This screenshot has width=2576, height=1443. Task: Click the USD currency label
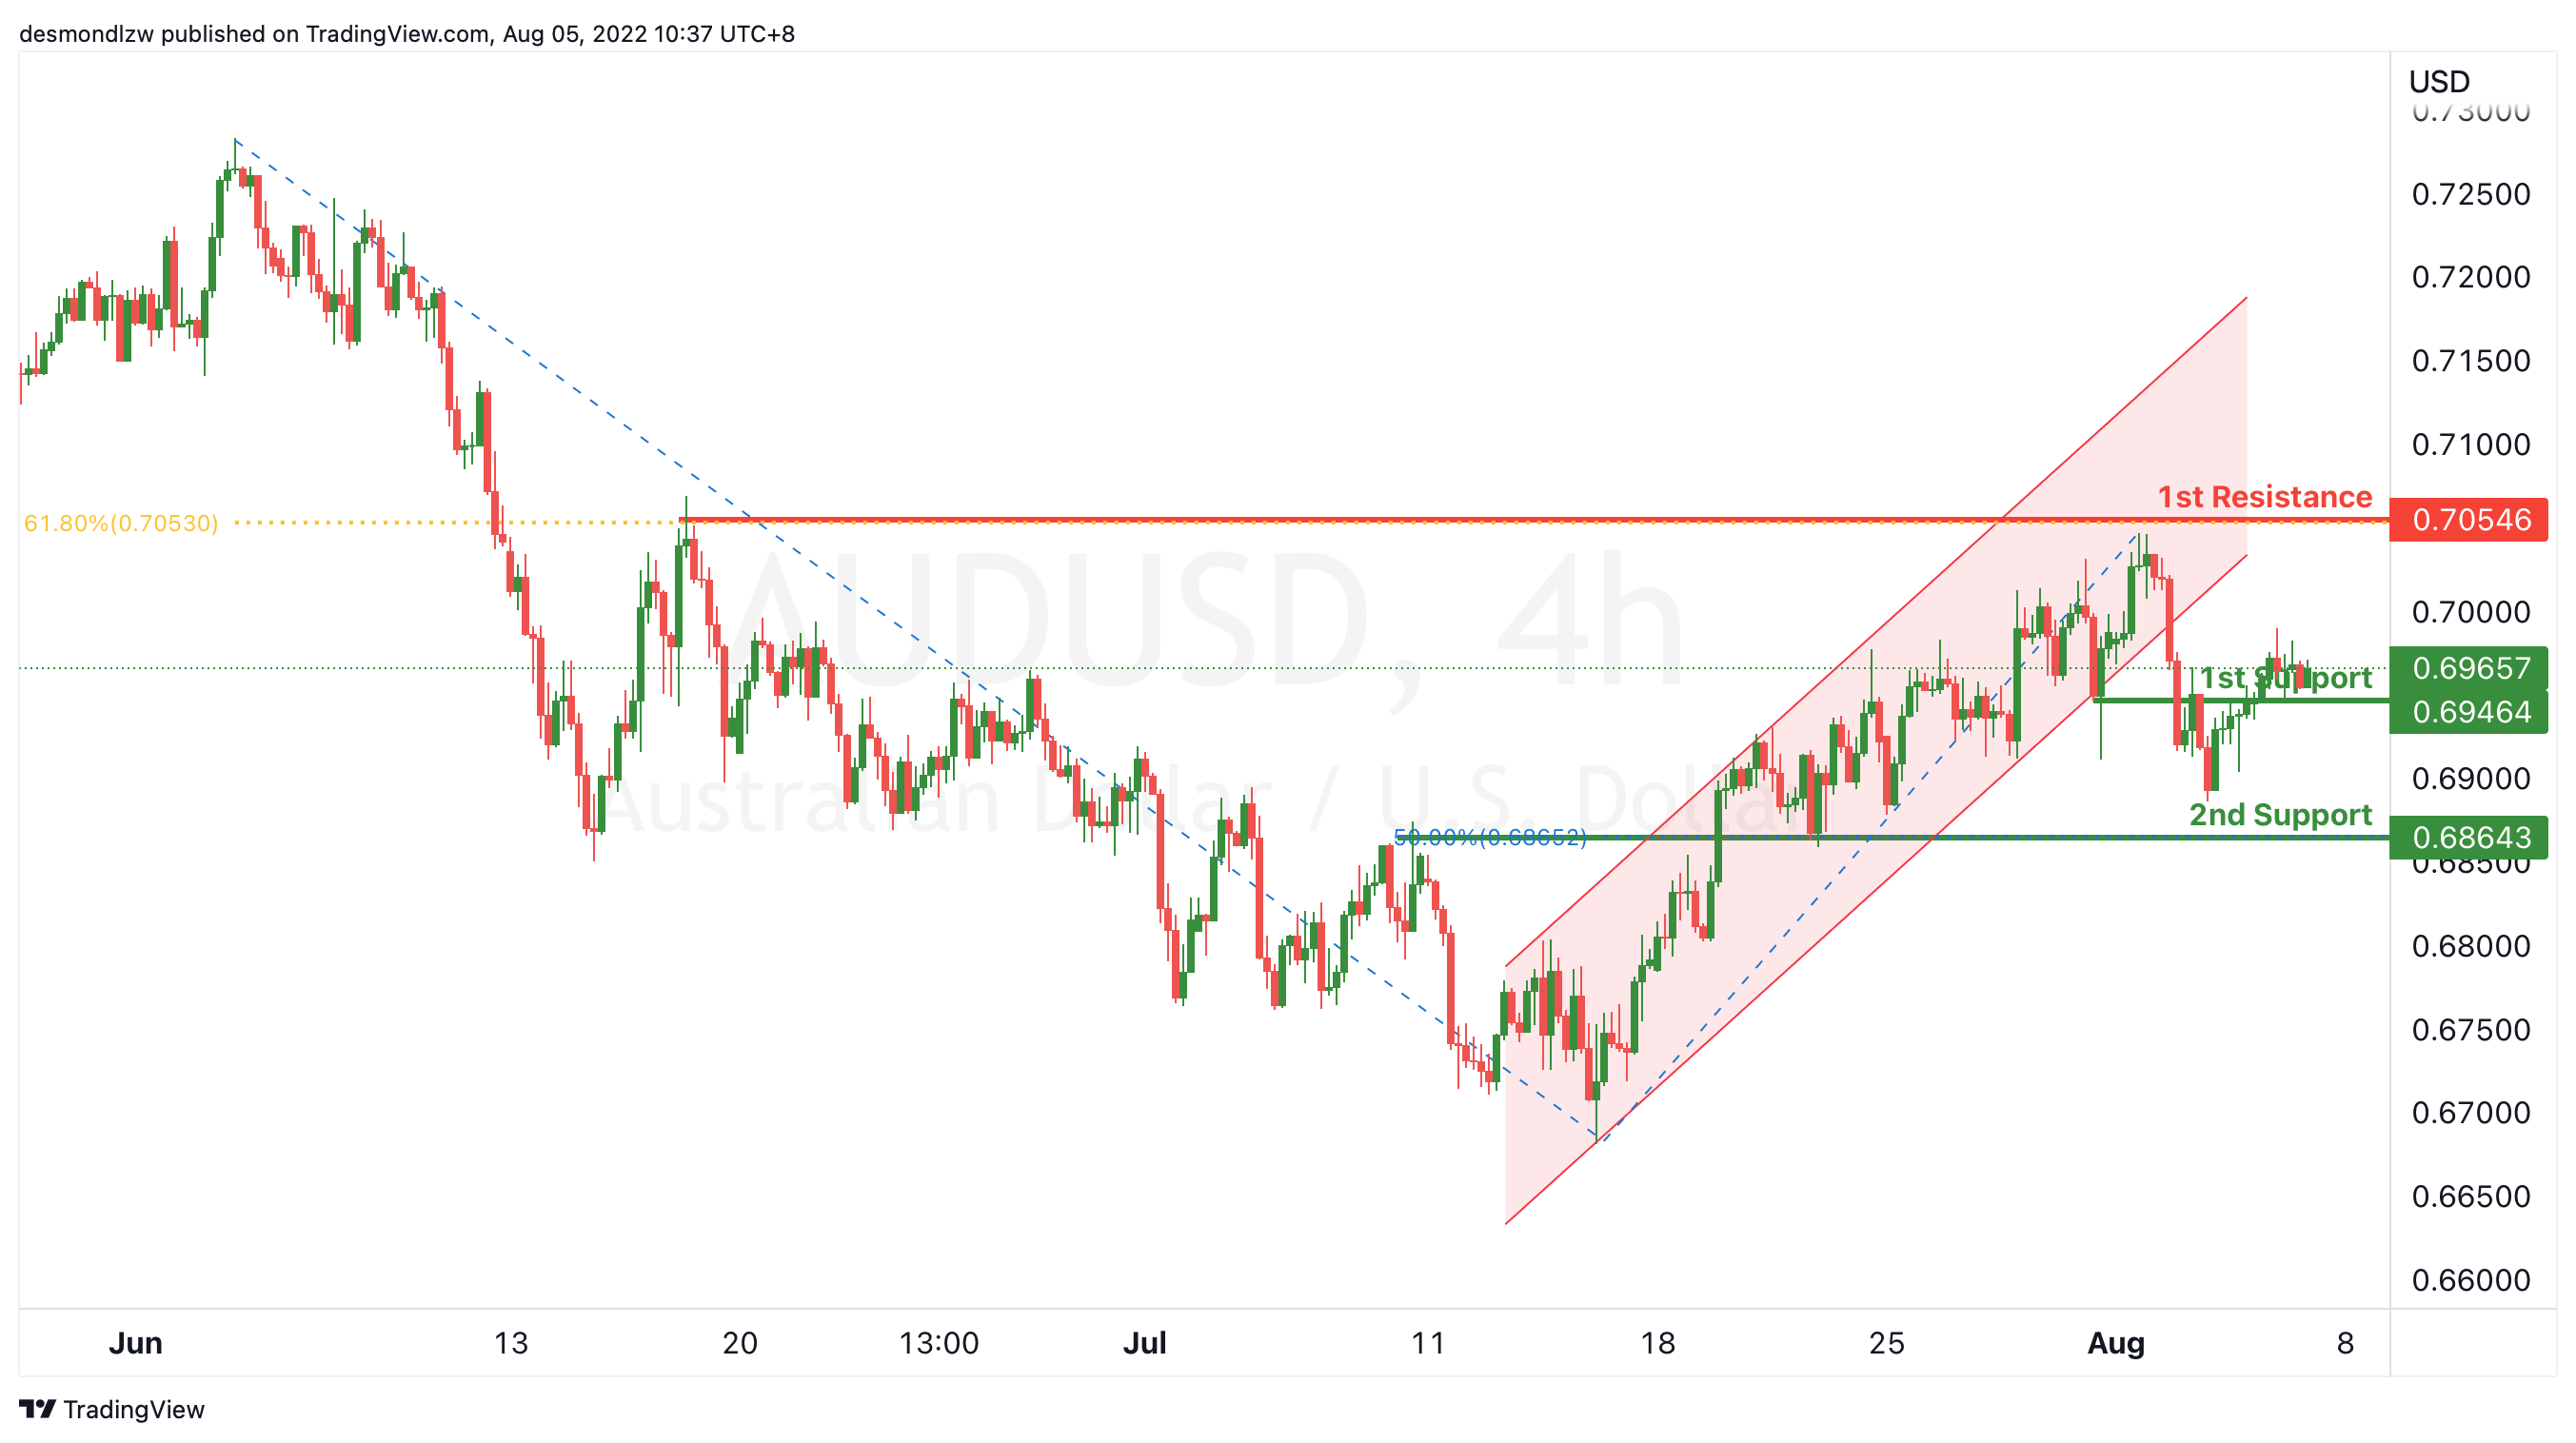tap(2439, 82)
